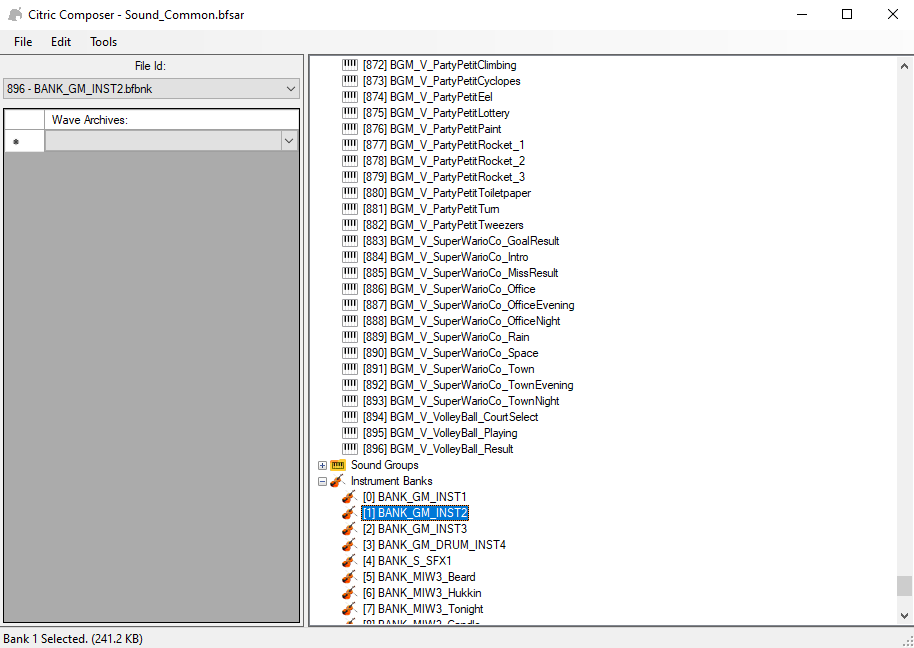Open the Tools menu

[x=104, y=42]
